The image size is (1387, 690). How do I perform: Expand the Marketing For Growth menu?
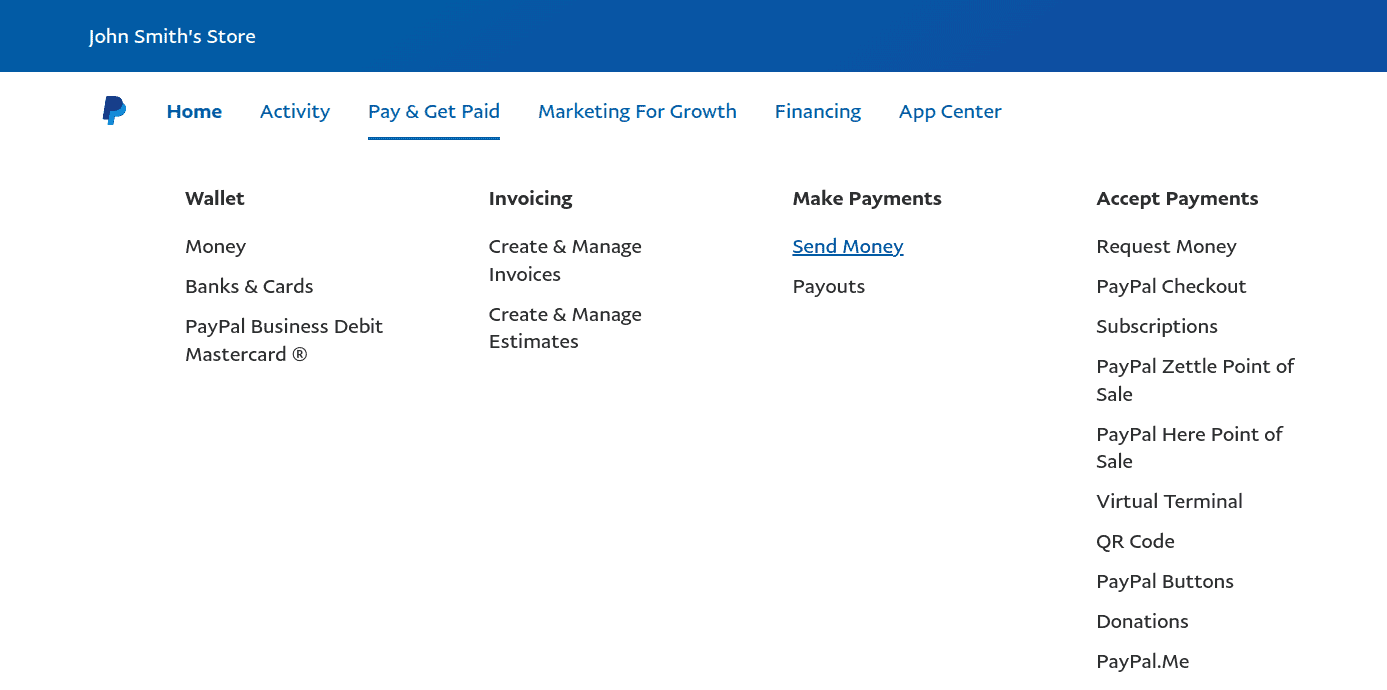(637, 112)
